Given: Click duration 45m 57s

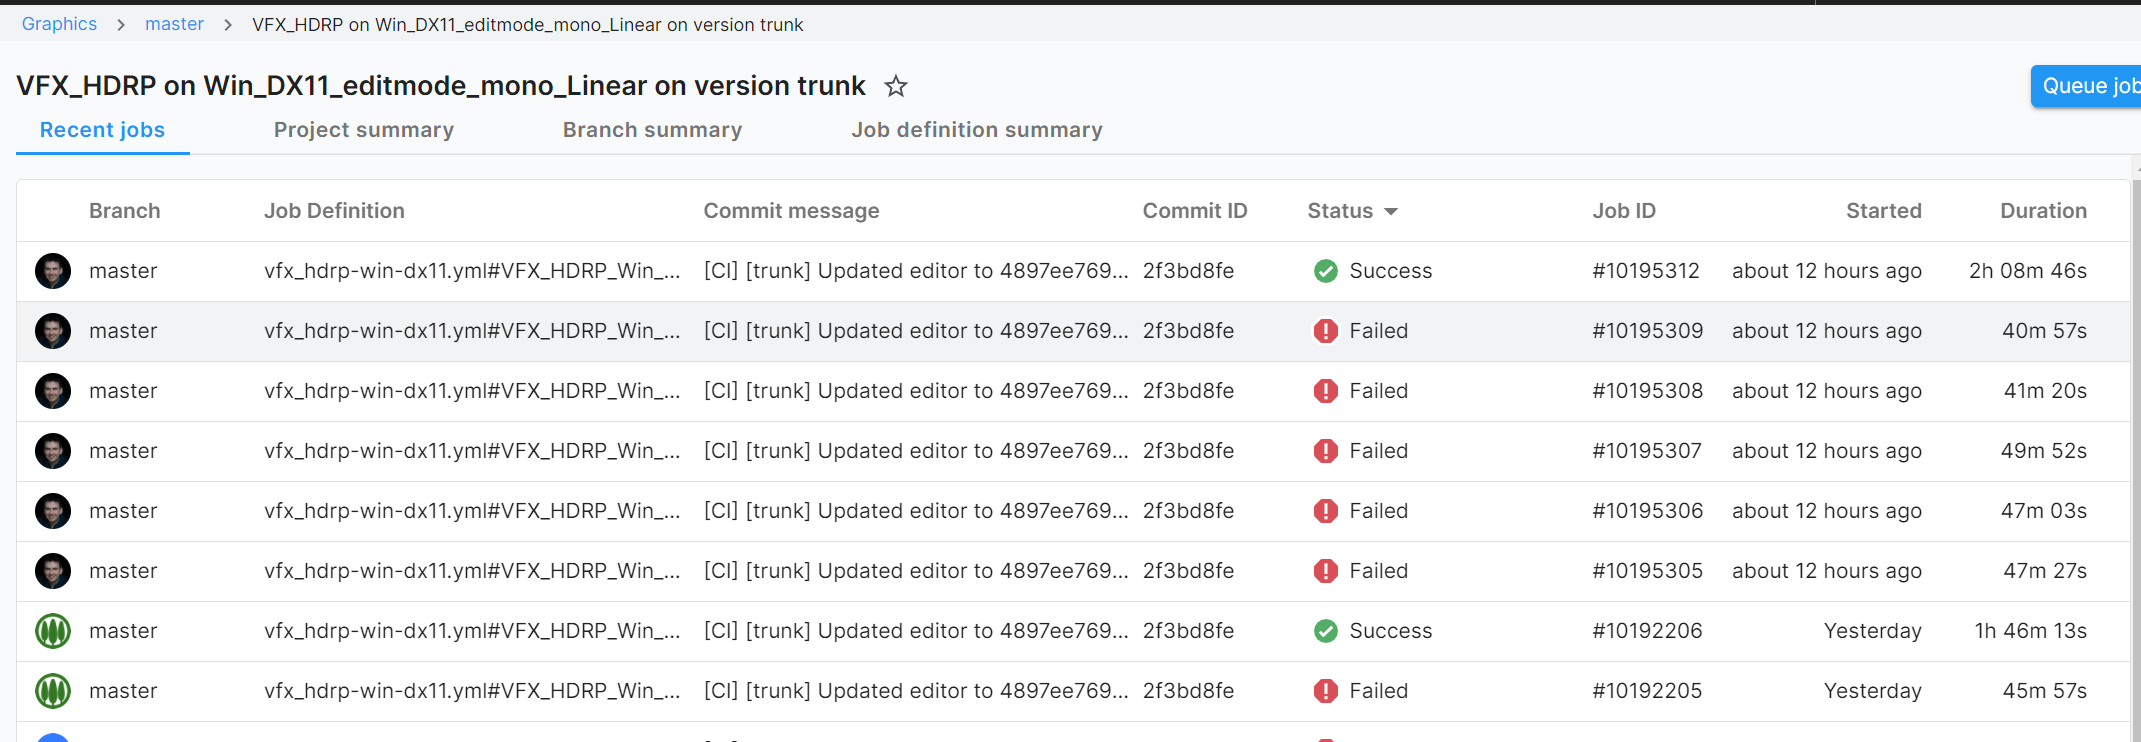Looking at the screenshot, I should (x=2044, y=691).
